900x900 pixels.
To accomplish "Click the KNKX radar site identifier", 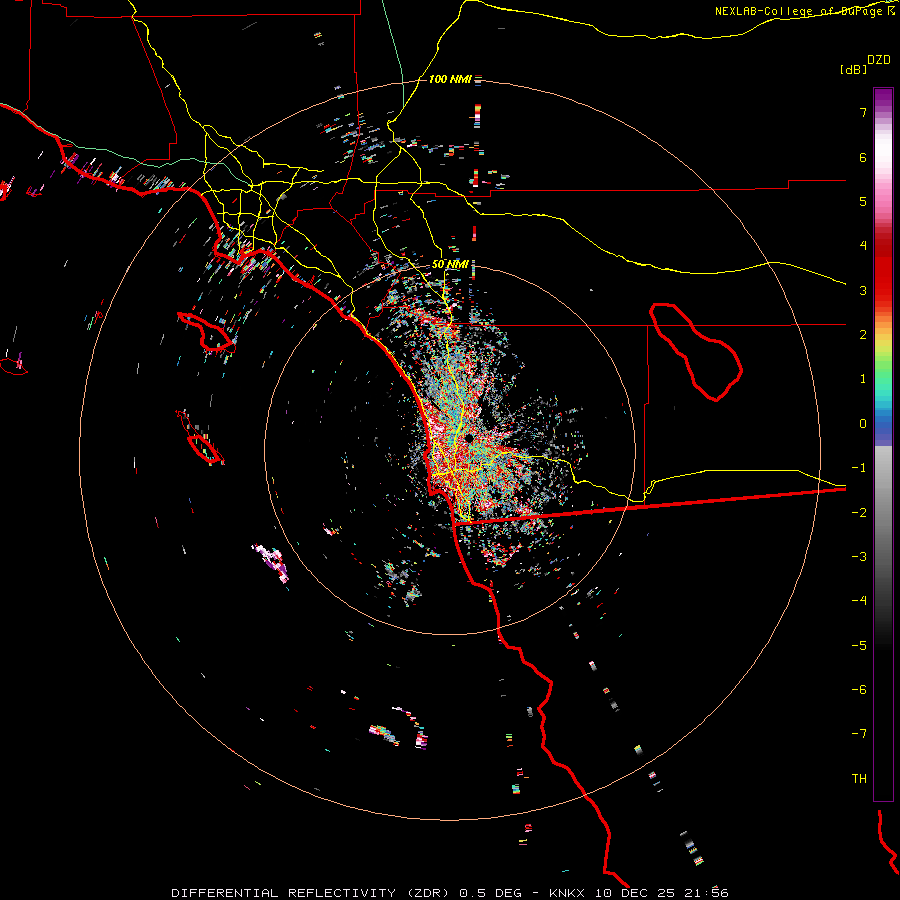I will (x=568, y=893).
